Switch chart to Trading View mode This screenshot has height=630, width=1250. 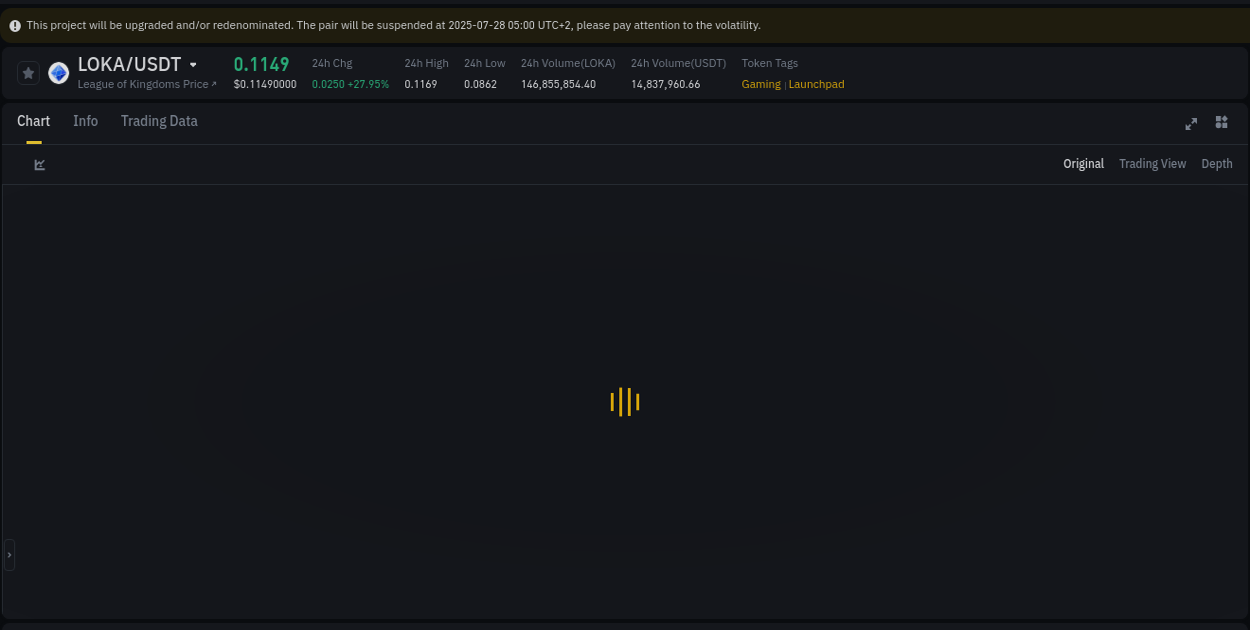(1152, 163)
